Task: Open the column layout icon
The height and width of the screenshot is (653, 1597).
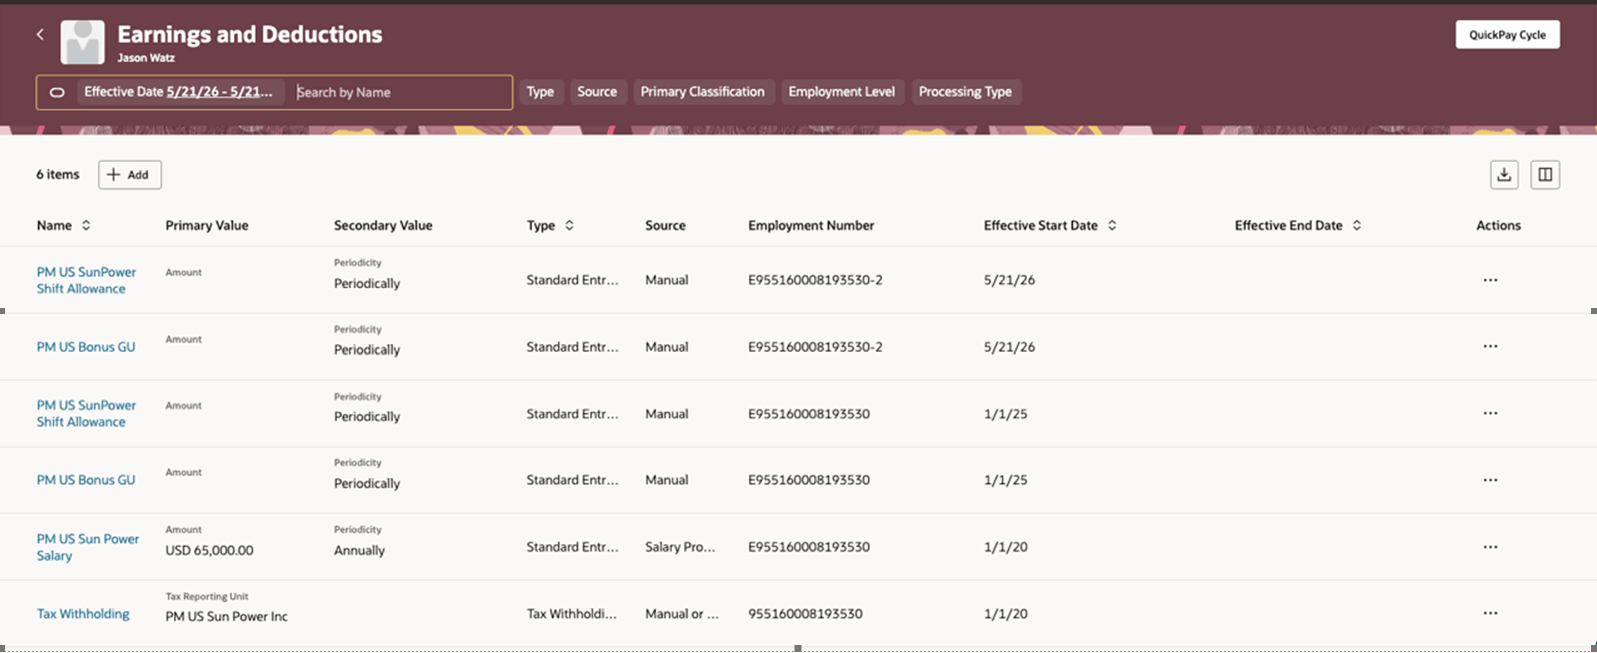Action: [x=1545, y=175]
